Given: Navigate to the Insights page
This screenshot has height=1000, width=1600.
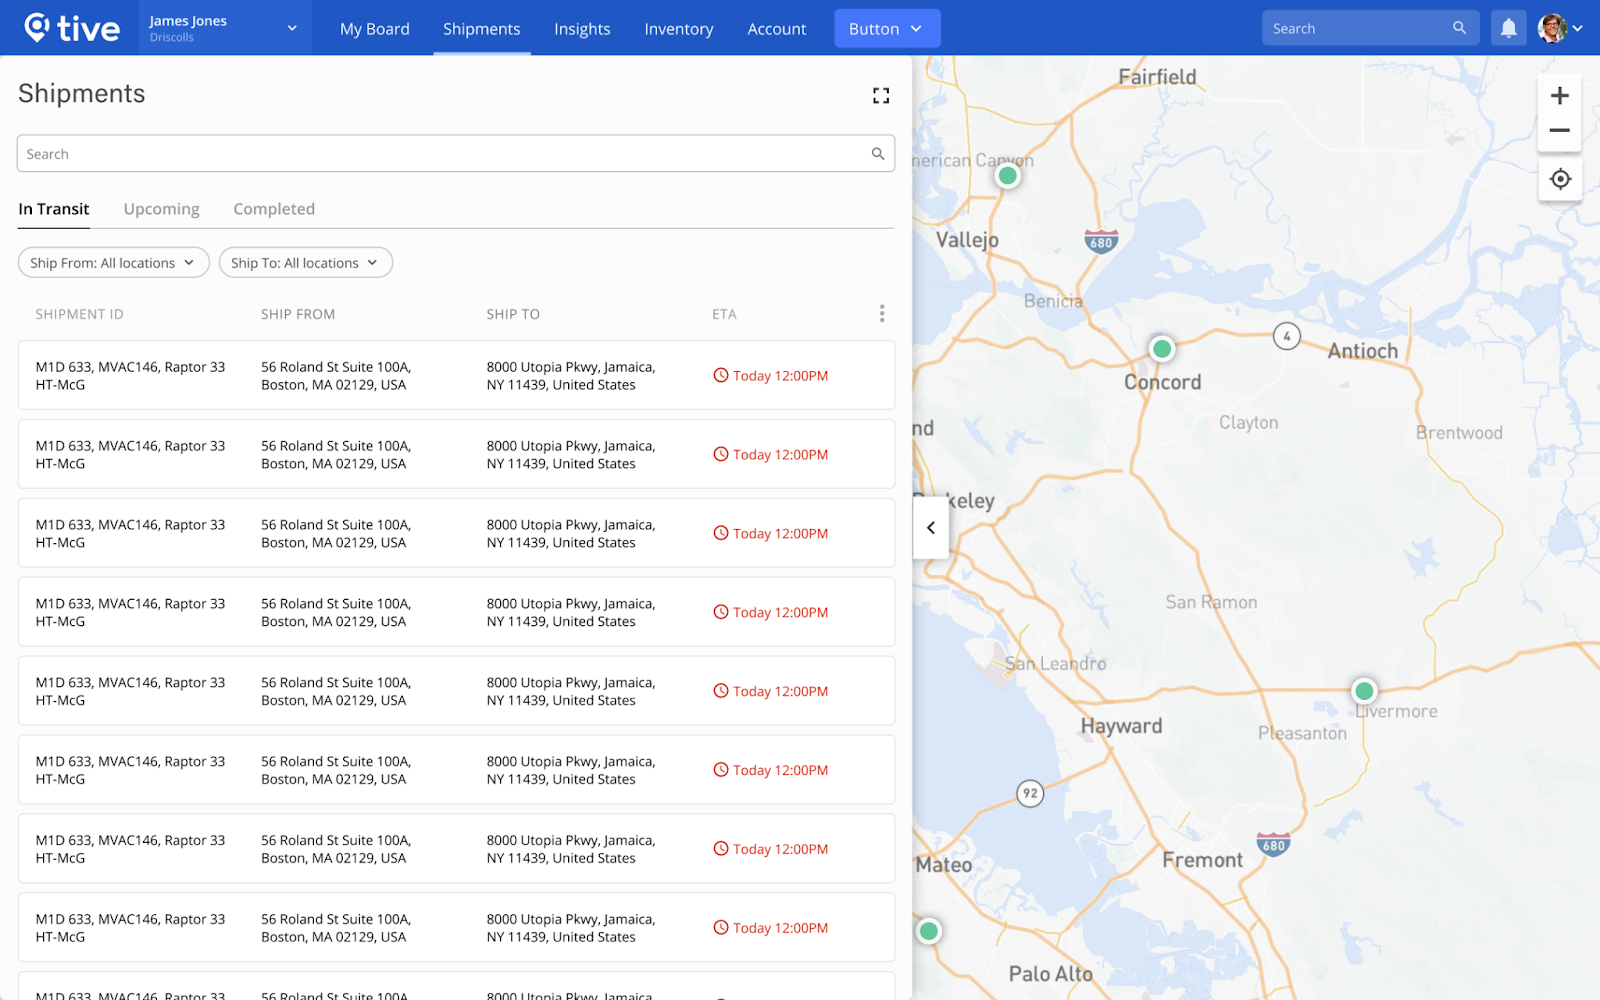Looking at the screenshot, I should tap(582, 29).
